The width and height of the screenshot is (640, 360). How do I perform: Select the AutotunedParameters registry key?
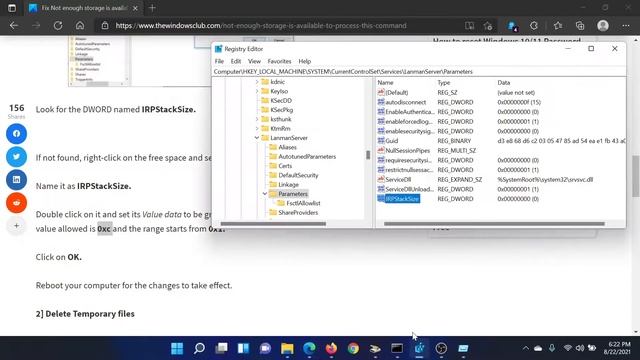point(307,157)
